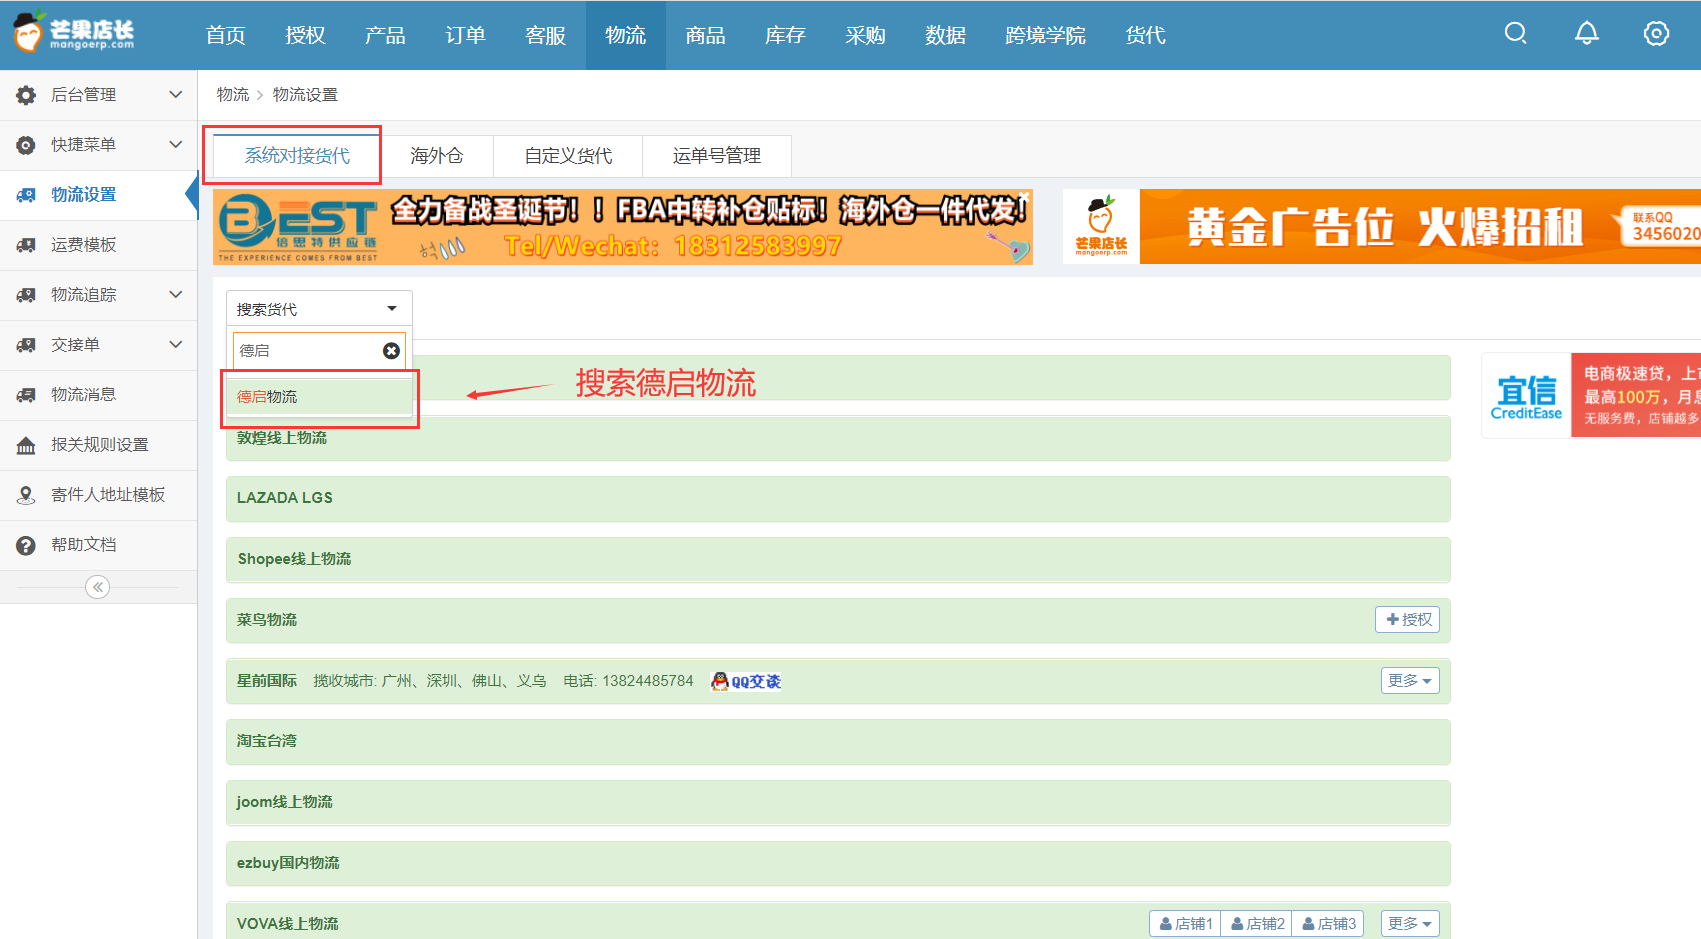Viewport: 1701px width, 939px height.
Task: Open 更多 dropdown in VOVA线上物流 row
Action: click(x=1410, y=923)
